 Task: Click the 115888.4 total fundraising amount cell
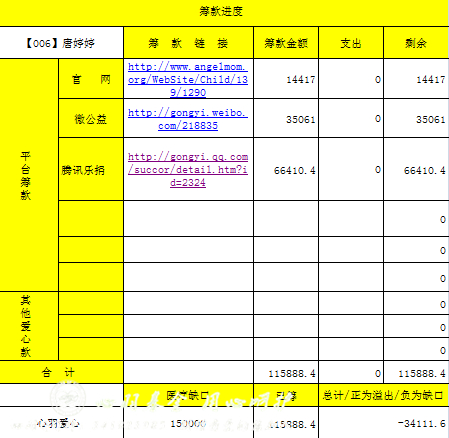[286, 373]
